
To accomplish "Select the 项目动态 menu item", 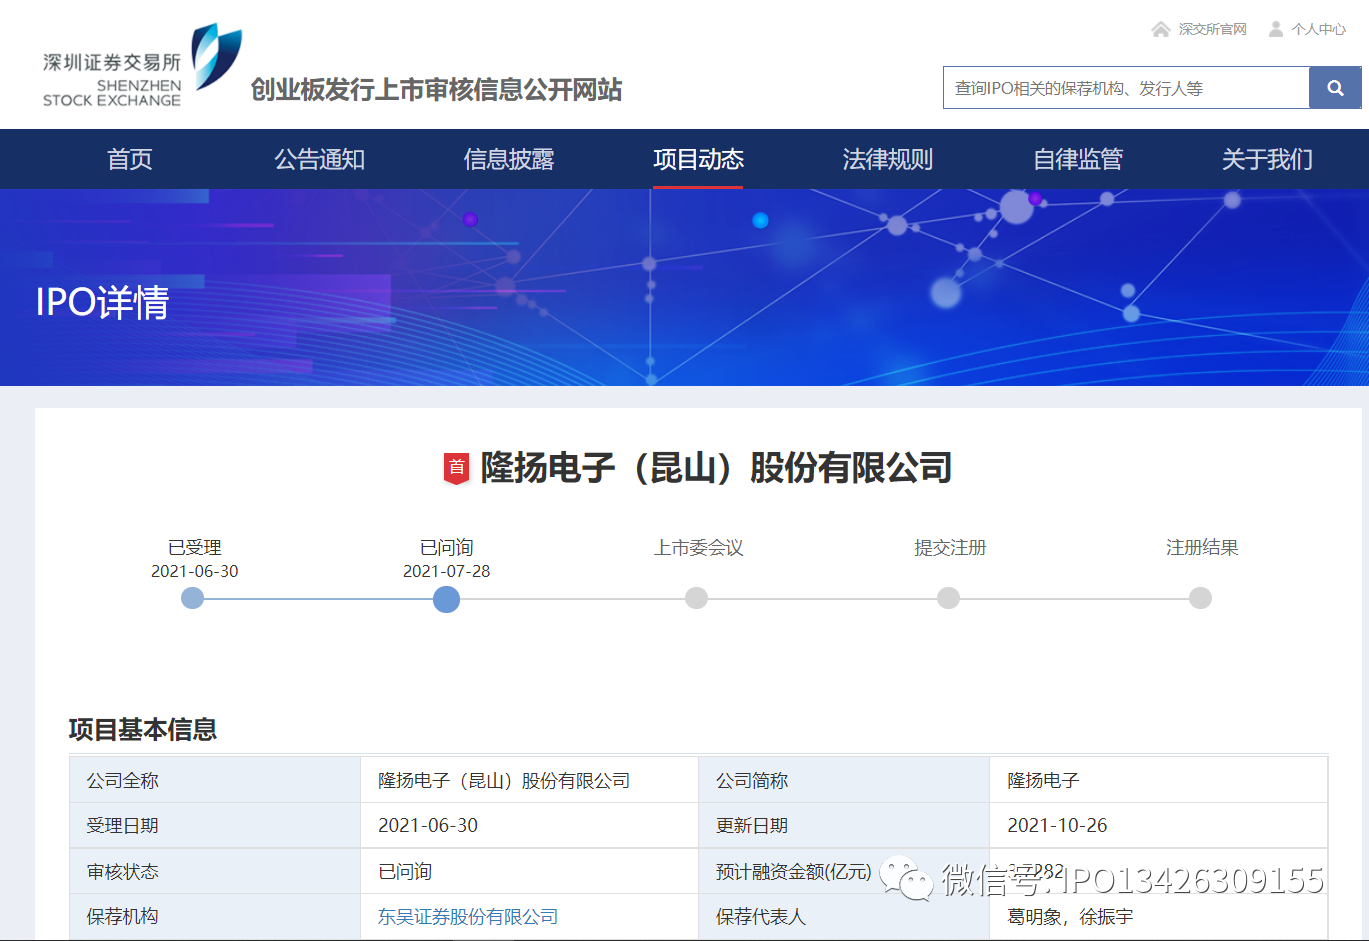I will coord(698,159).
